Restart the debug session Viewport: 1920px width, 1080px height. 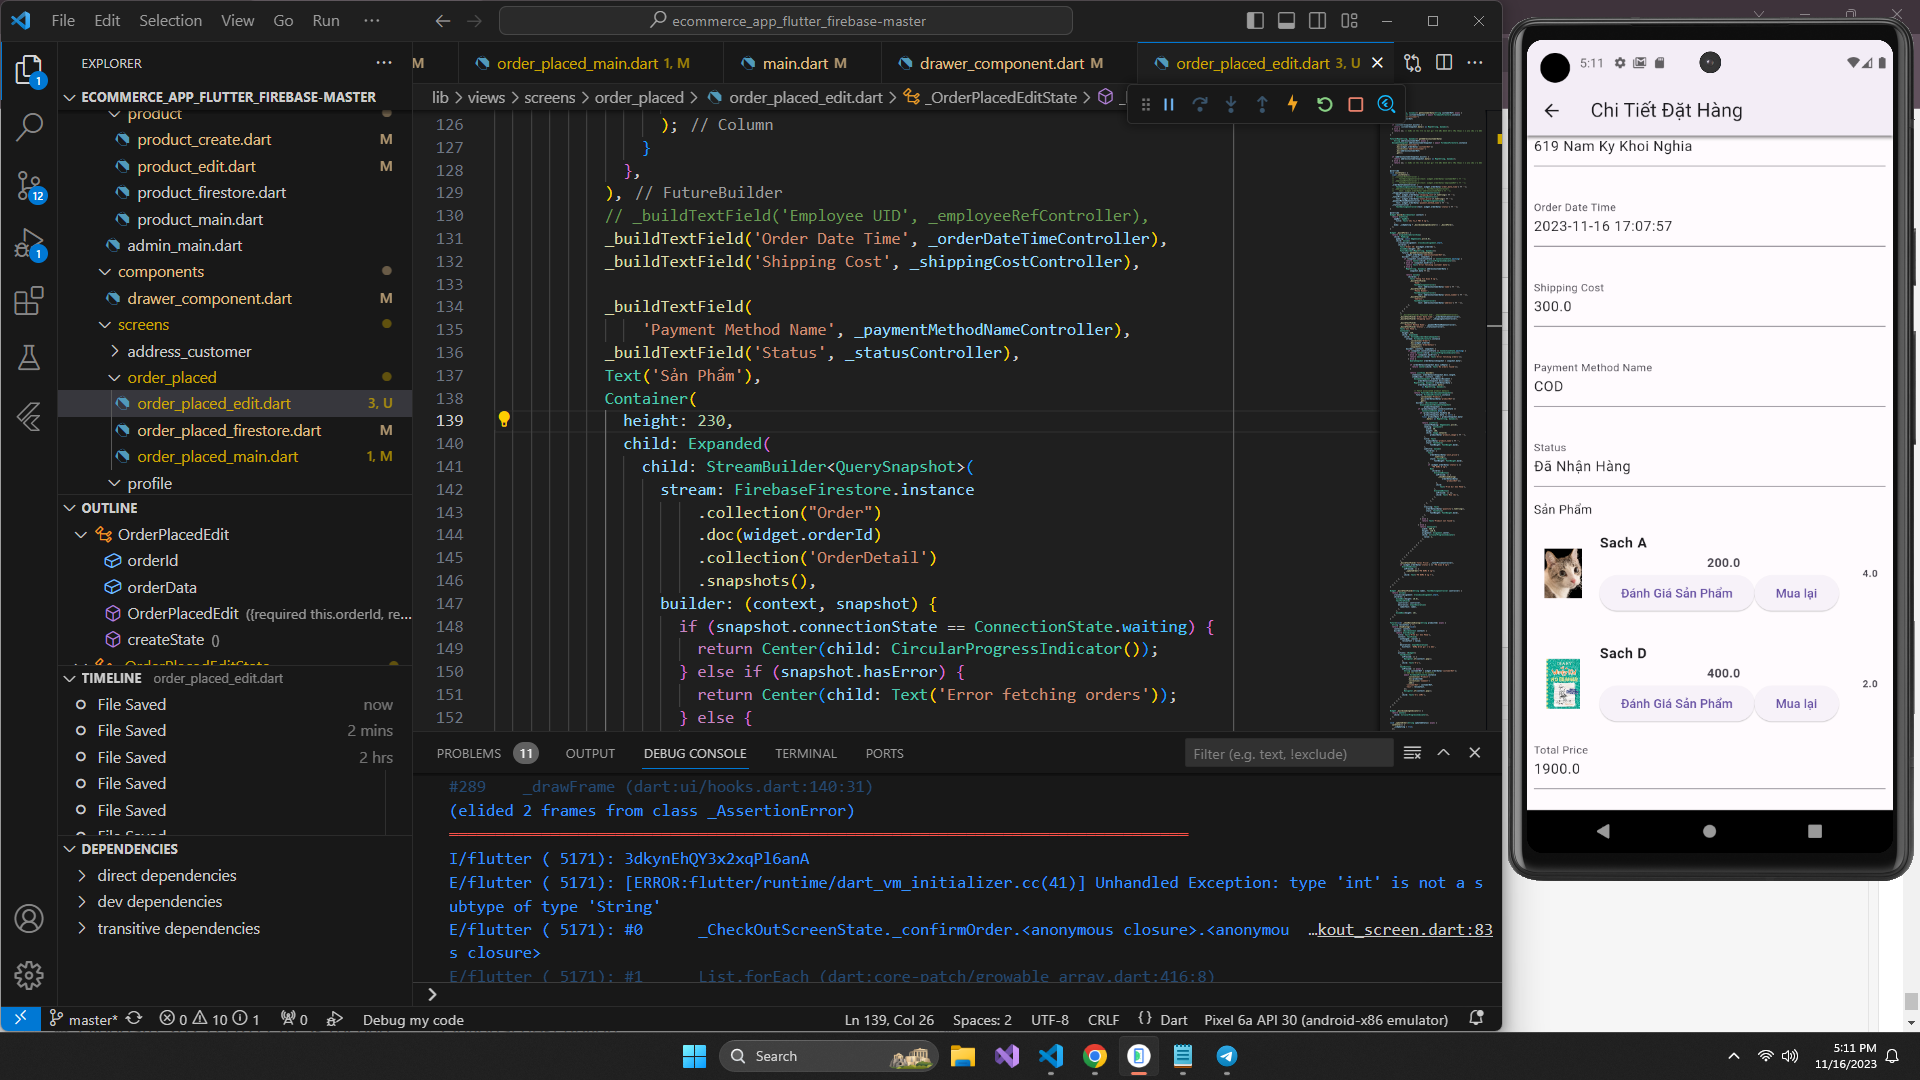[1324, 104]
